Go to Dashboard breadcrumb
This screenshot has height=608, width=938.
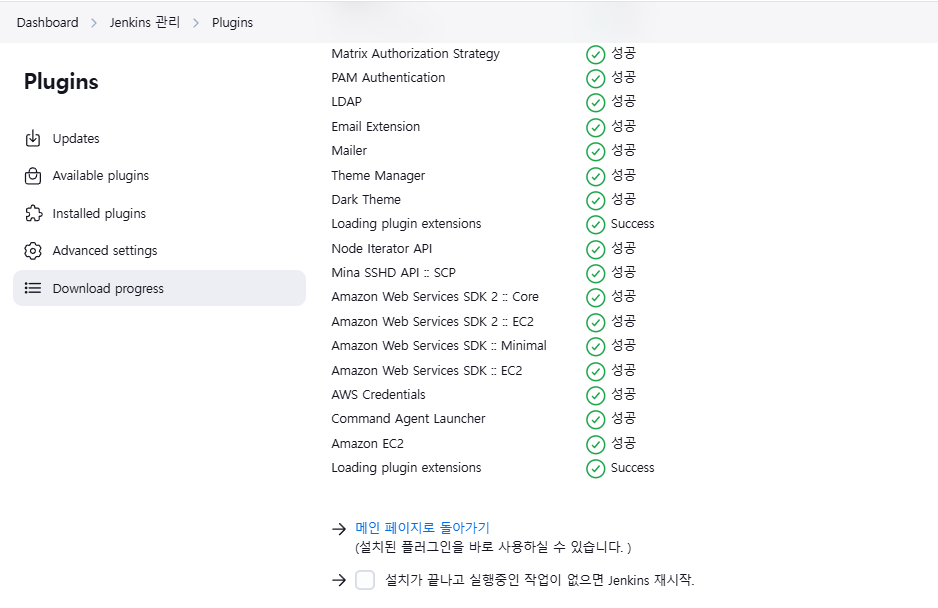[x=47, y=23]
